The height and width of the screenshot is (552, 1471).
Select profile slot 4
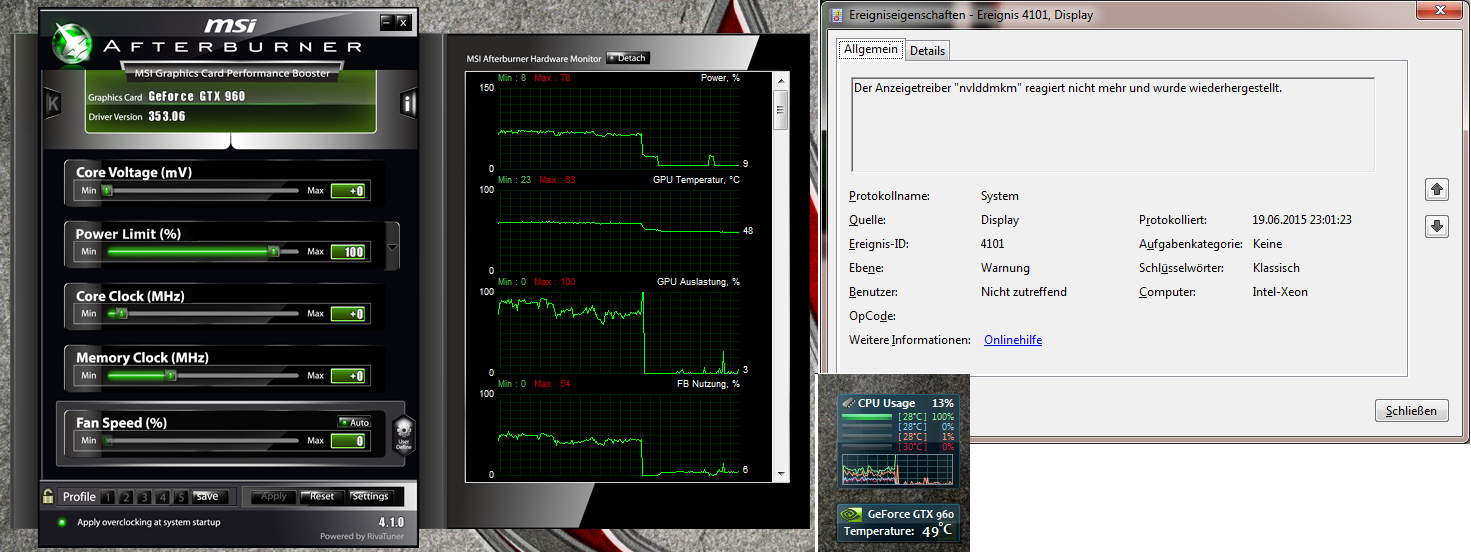click(x=163, y=497)
